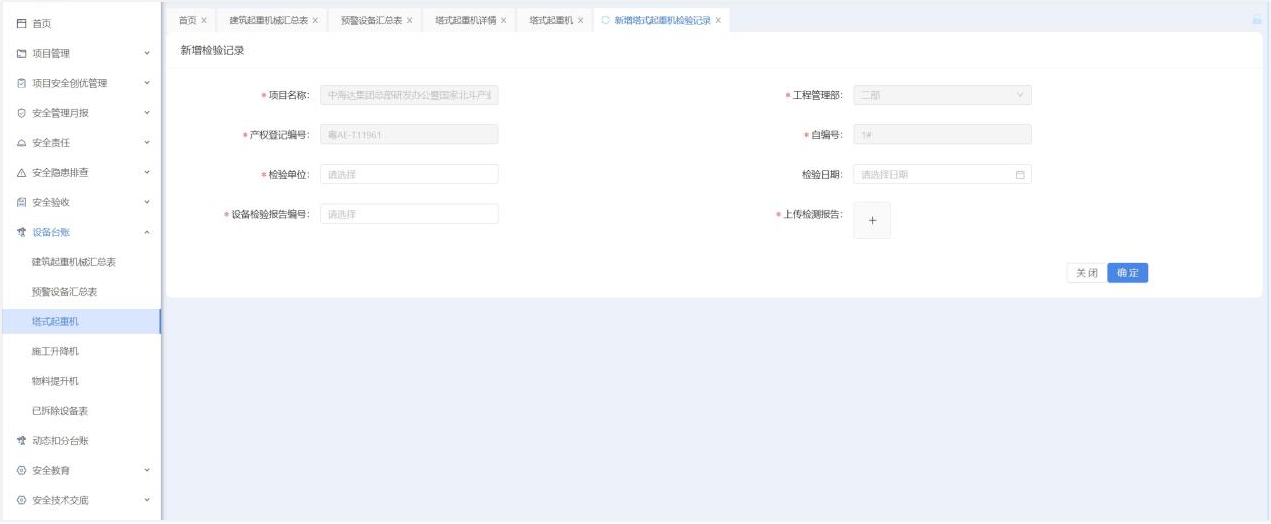The height and width of the screenshot is (524, 1271).
Task: Click the 安全教育 gear icon in sidebar
Action: click(x=21, y=470)
